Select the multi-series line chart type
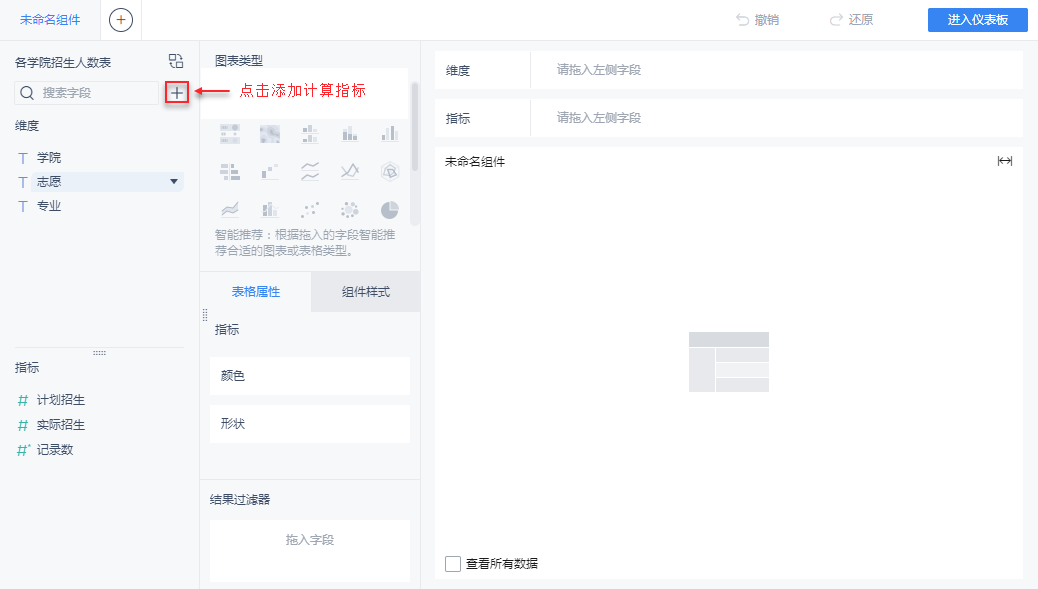The width and height of the screenshot is (1038, 589). pos(350,172)
